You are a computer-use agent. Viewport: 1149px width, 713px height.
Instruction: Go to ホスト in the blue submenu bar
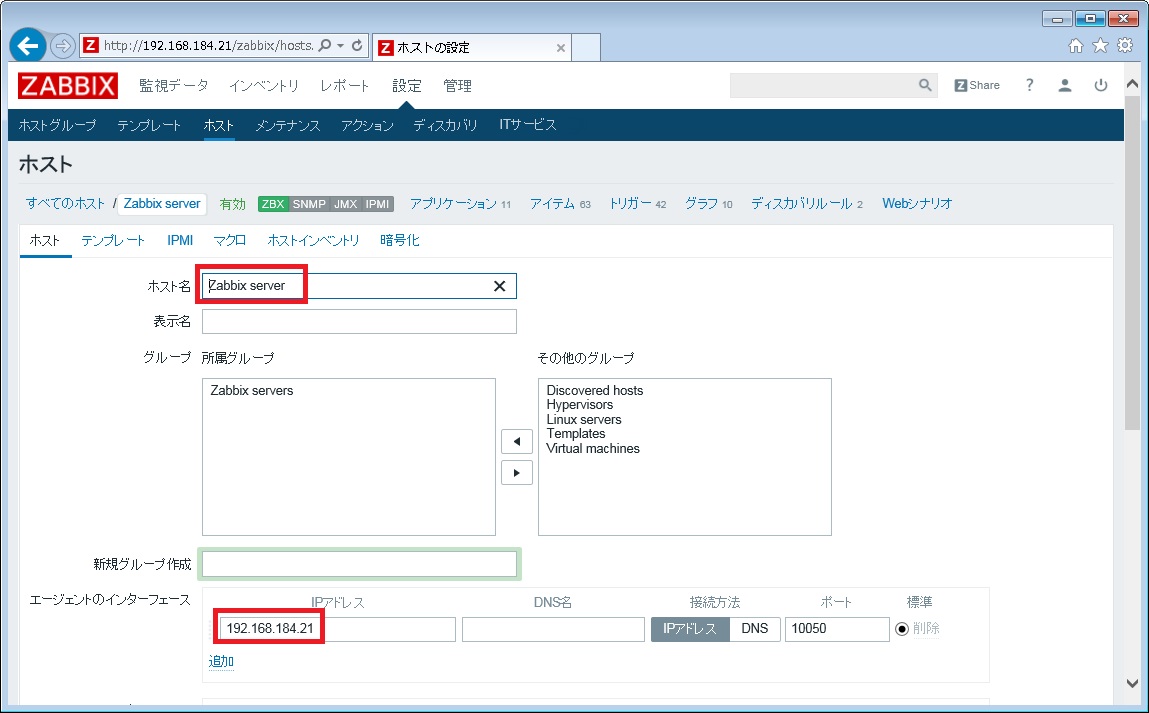(218, 125)
